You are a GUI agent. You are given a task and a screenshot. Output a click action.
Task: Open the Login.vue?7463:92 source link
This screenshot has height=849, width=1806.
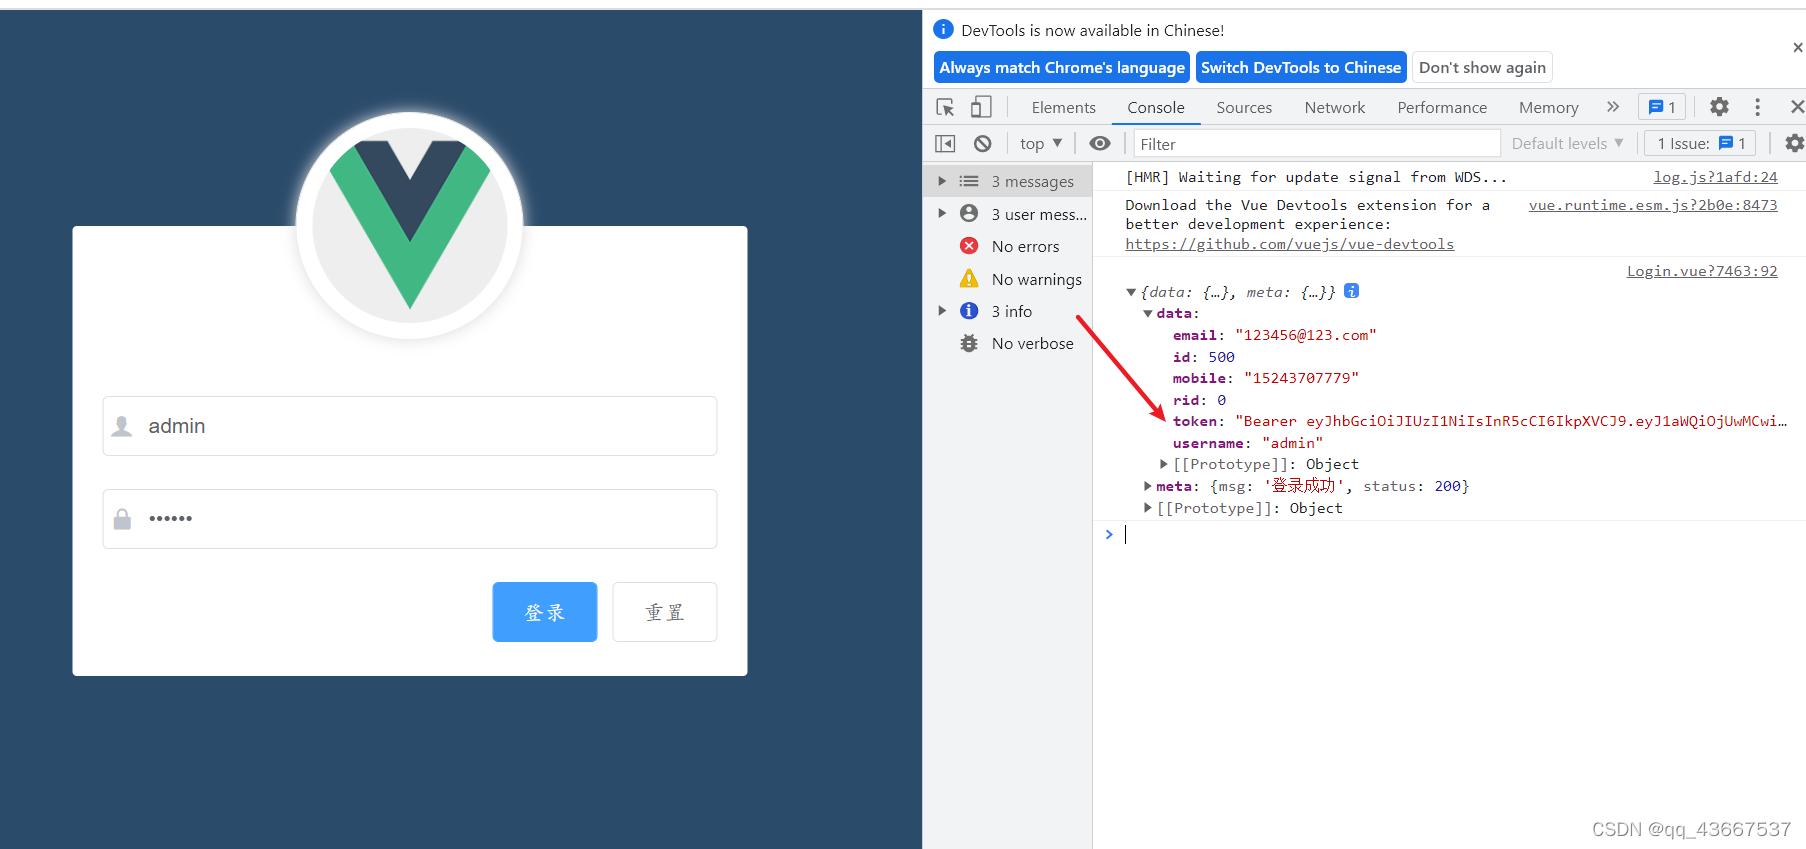pos(1702,271)
